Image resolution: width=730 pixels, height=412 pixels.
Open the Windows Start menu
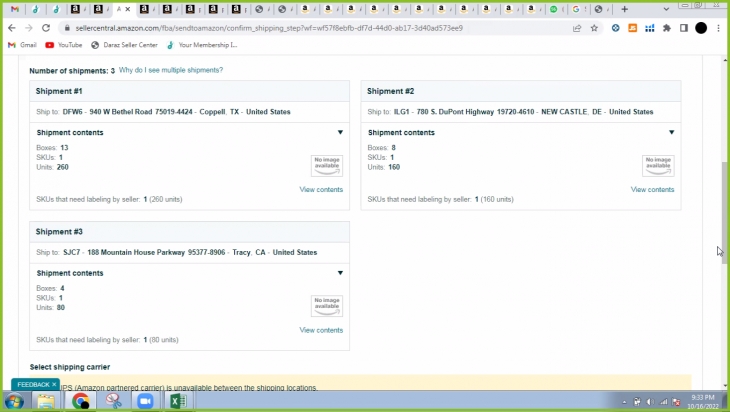pos(14,401)
